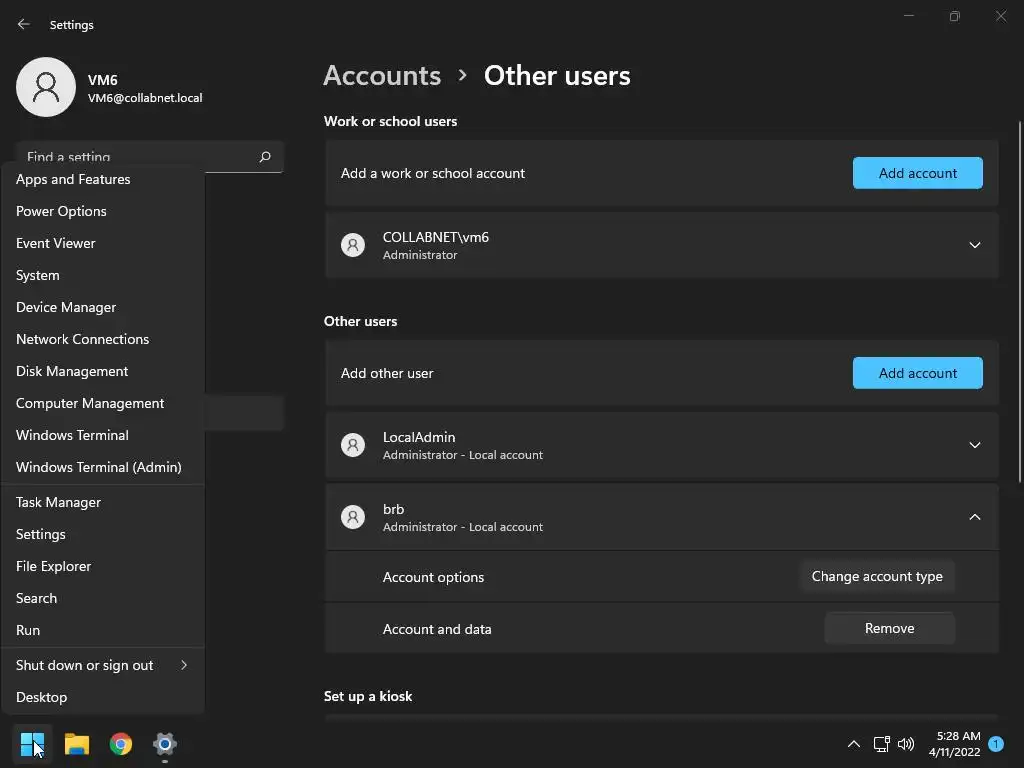Open Device Manager from the context menu
The width and height of the screenshot is (1024, 768).
tap(66, 307)
